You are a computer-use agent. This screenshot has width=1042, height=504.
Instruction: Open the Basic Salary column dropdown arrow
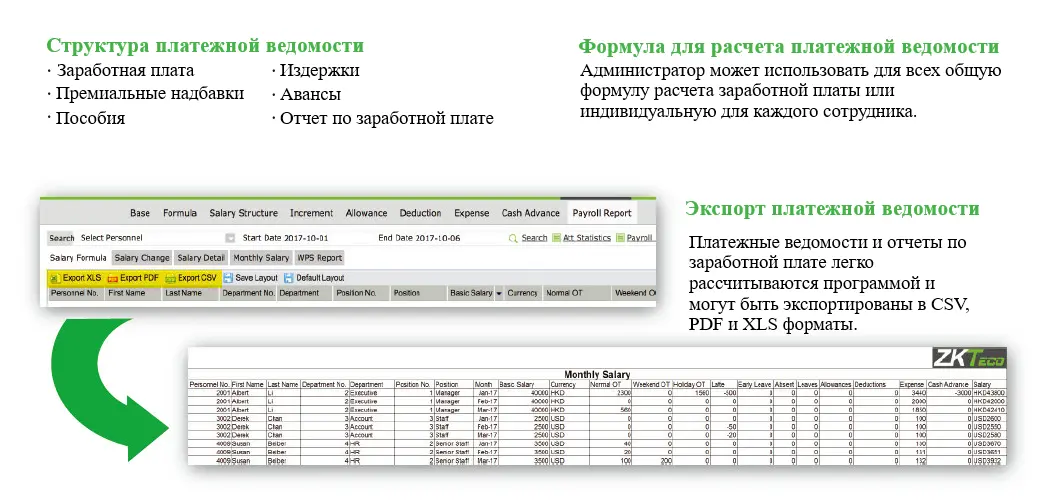pos(498,294)
